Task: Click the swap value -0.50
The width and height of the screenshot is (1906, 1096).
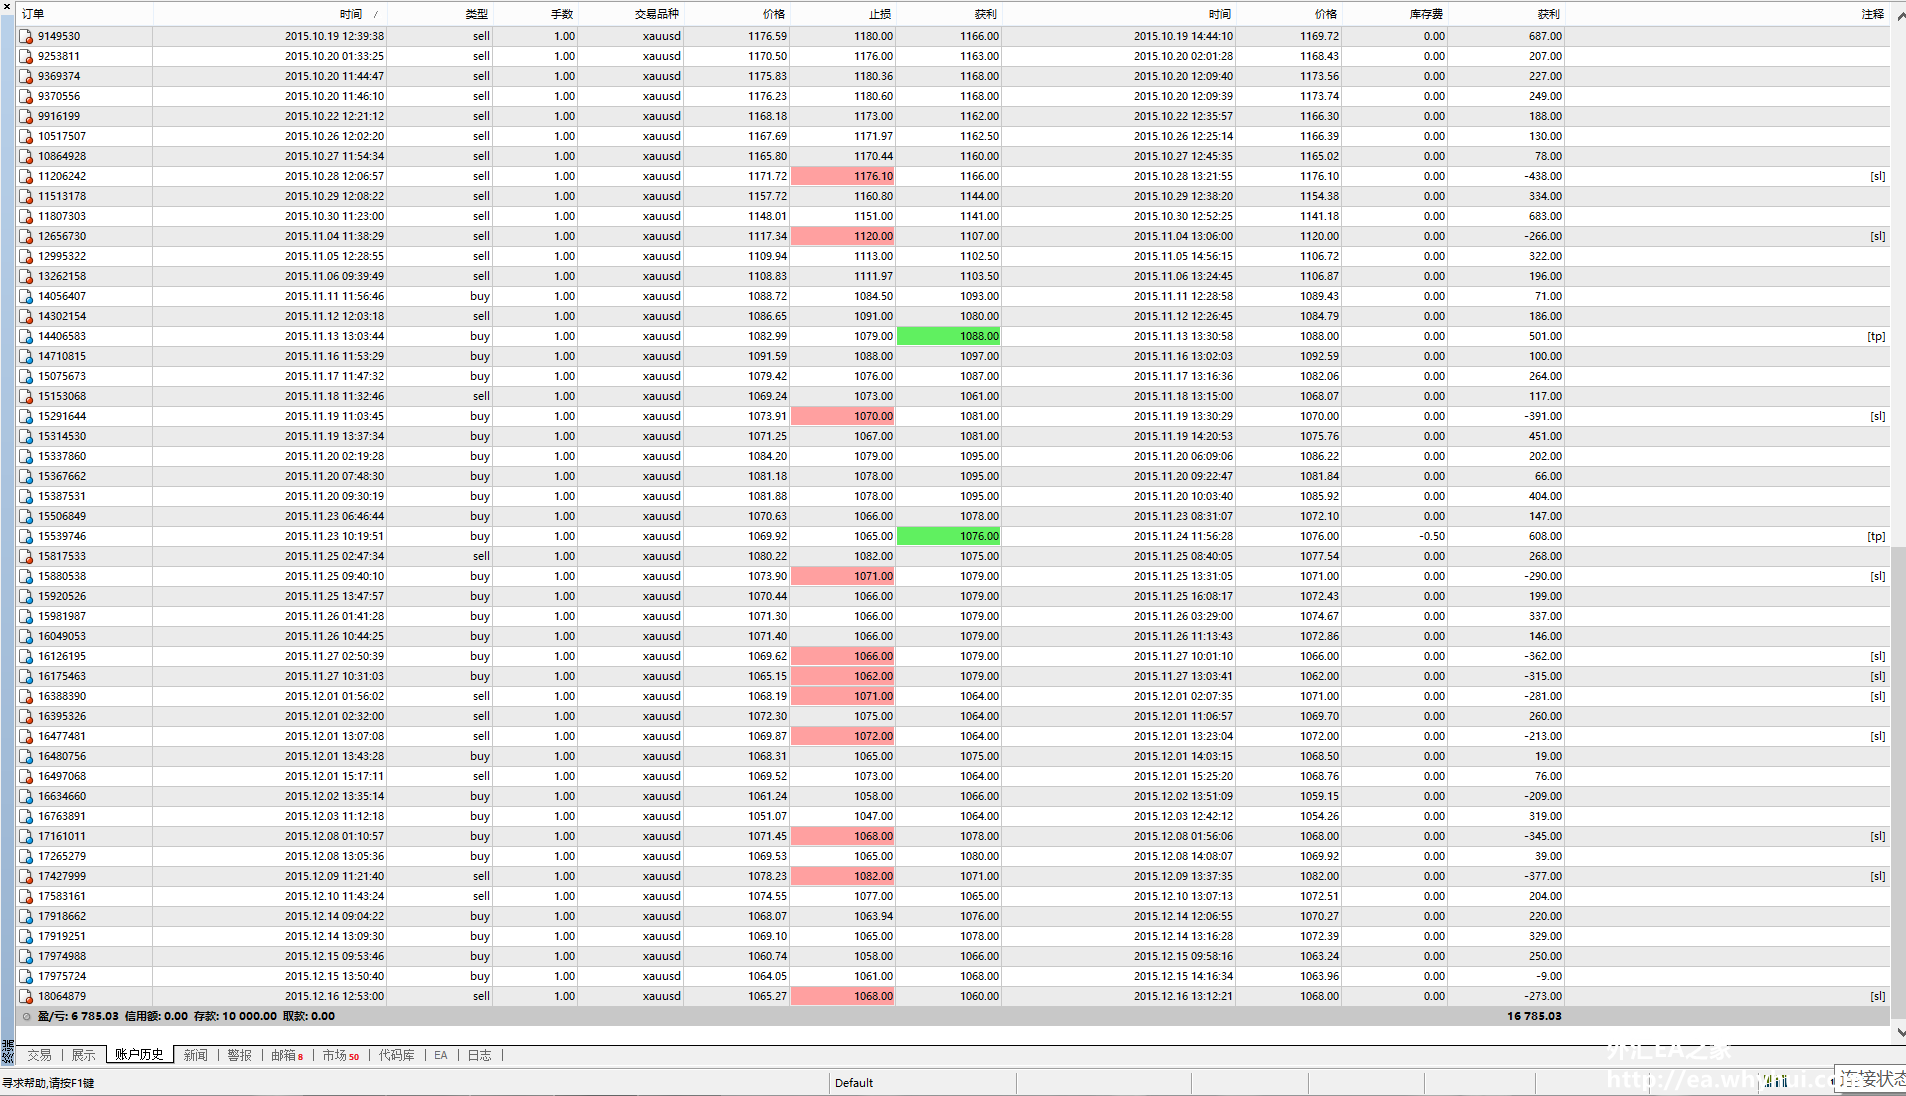Action: coord(1432,536)
